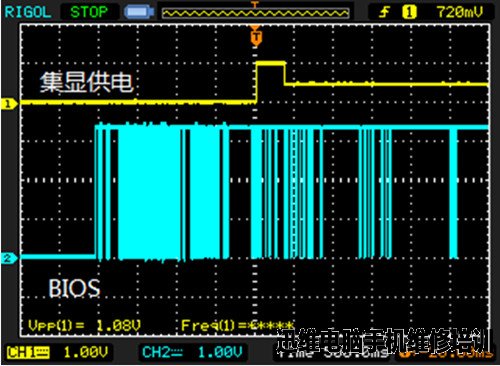Click the waveform memory overview bar
Screen dimensions: 500x366
pos(255,13)
